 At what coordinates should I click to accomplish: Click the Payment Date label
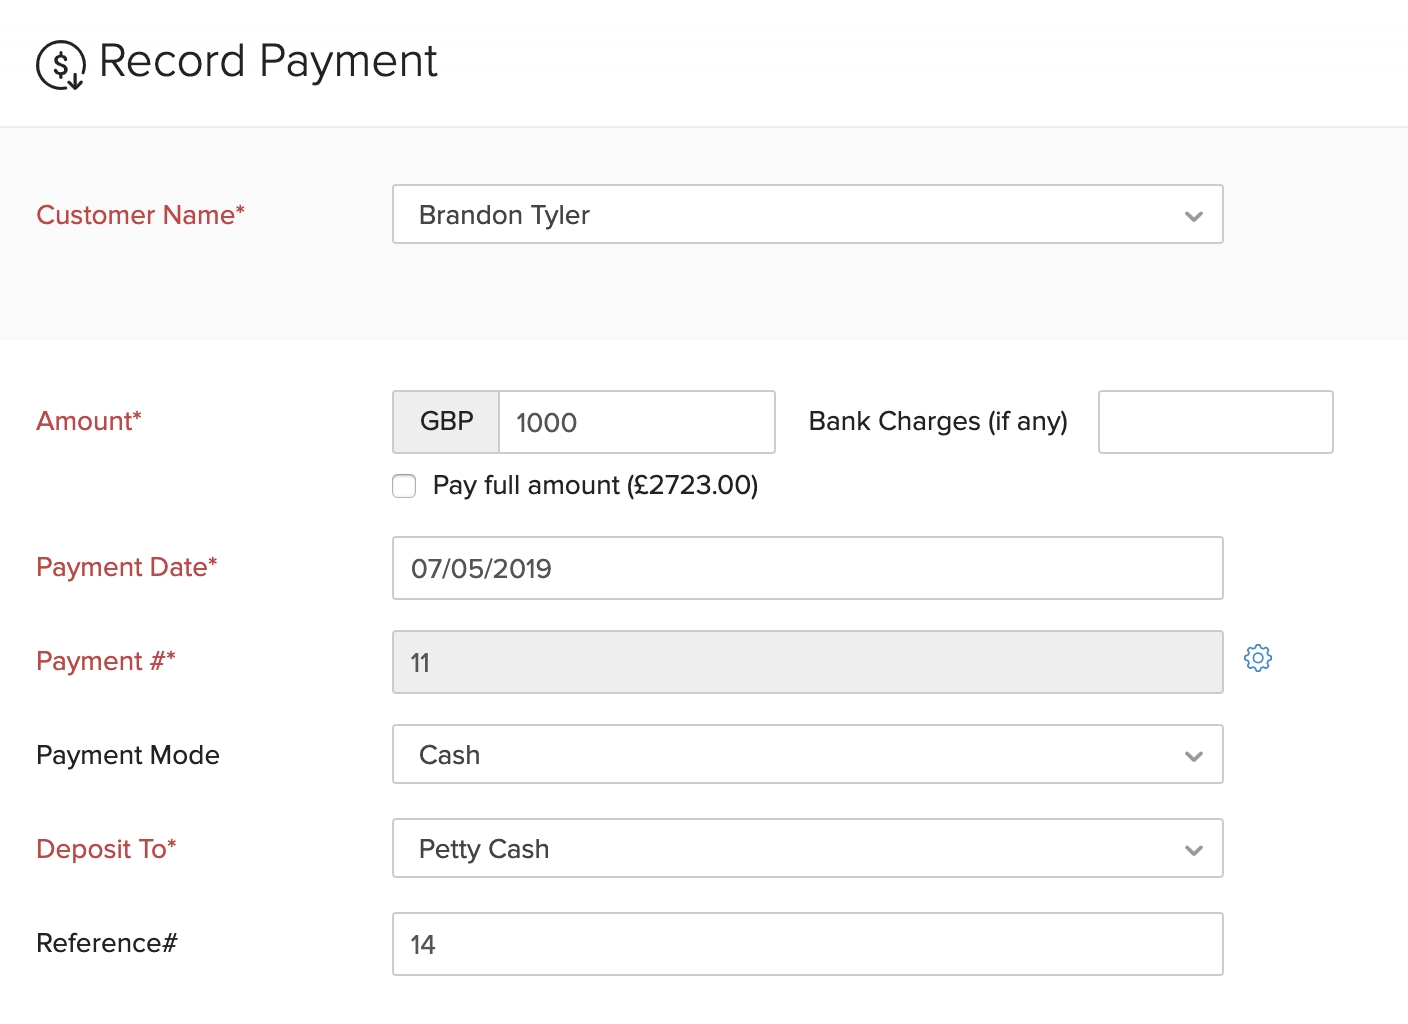tap(126, 567)
